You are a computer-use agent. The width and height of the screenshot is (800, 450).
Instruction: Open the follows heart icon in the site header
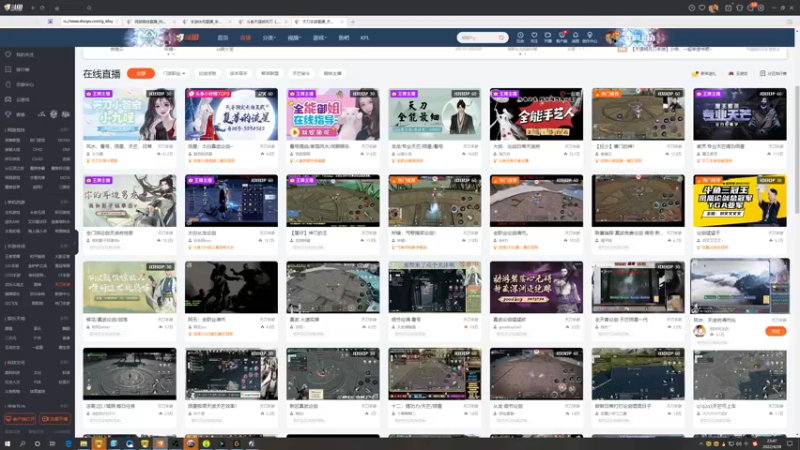click(534, 37)
